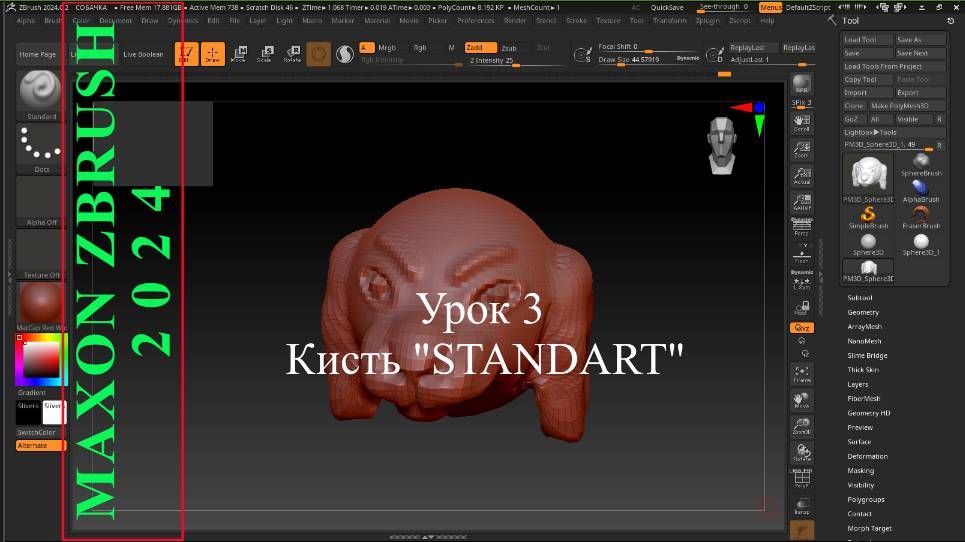This screenshot has height=542, width=965.
Task: Expand the Layers subpalette
Action: (x=858, y=385)
